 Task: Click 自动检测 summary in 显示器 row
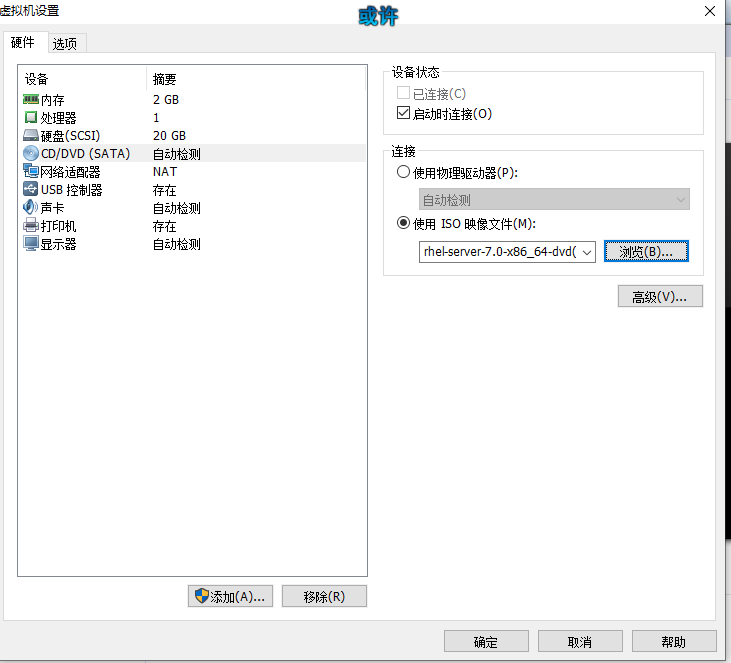pos(177,243)
